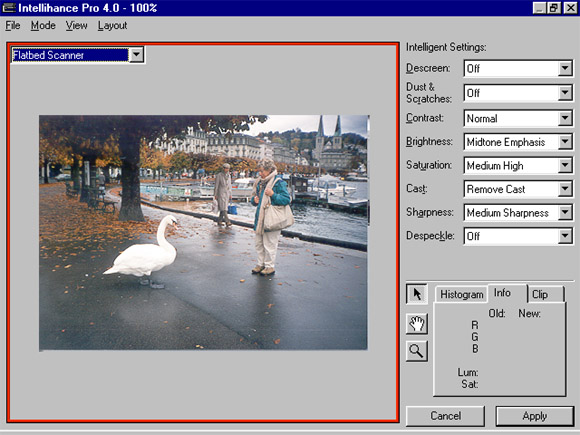Image resolution: width=580 pixels, height=435 pixels.
Task: Click the Intellihance title bar app icon
Action: [9, 8]
